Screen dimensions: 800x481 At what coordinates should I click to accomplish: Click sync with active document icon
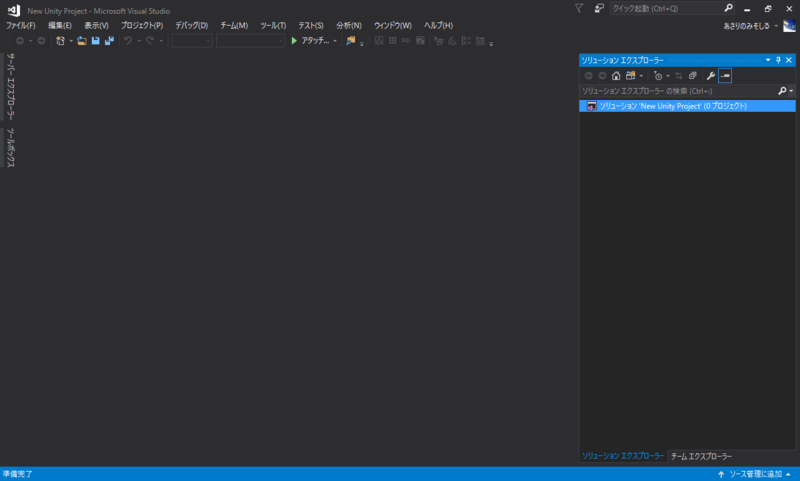(x=679, y=75)
